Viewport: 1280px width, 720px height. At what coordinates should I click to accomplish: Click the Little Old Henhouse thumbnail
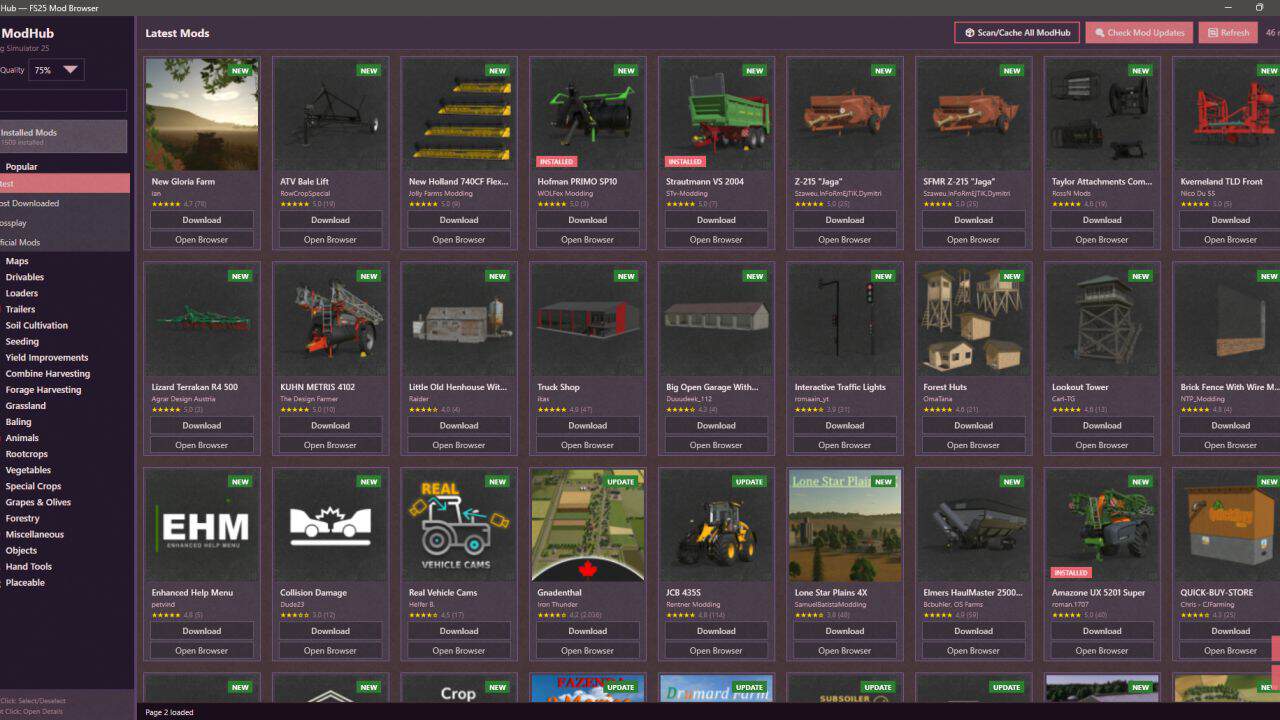[x=459, y=320]
